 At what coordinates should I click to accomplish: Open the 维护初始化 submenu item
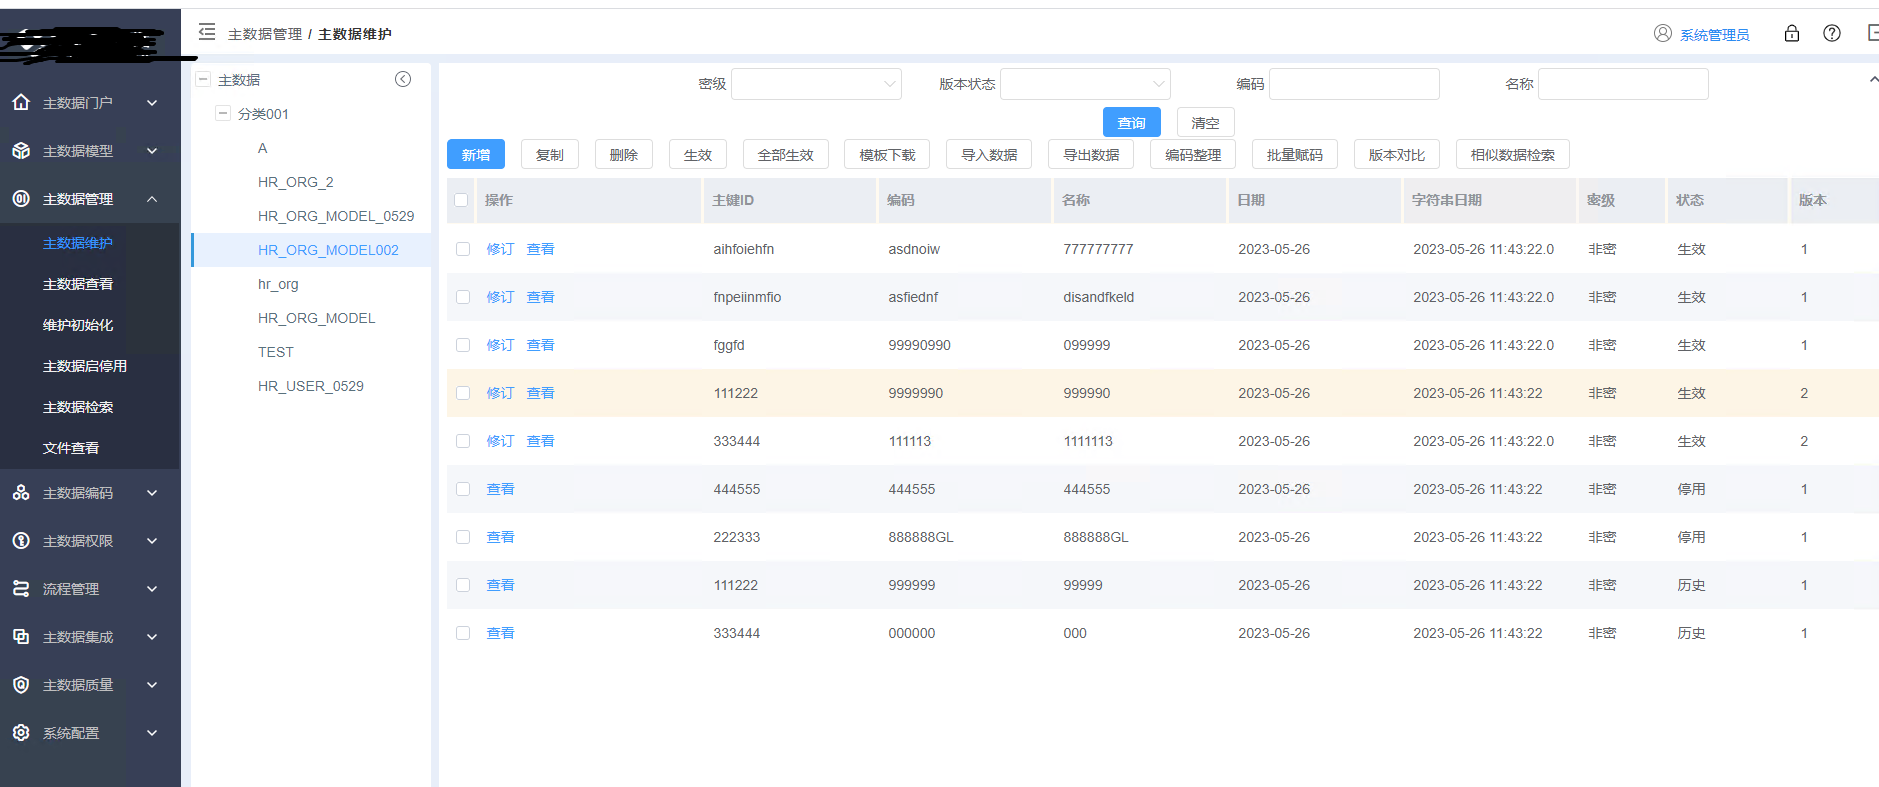tap(78, 325)
